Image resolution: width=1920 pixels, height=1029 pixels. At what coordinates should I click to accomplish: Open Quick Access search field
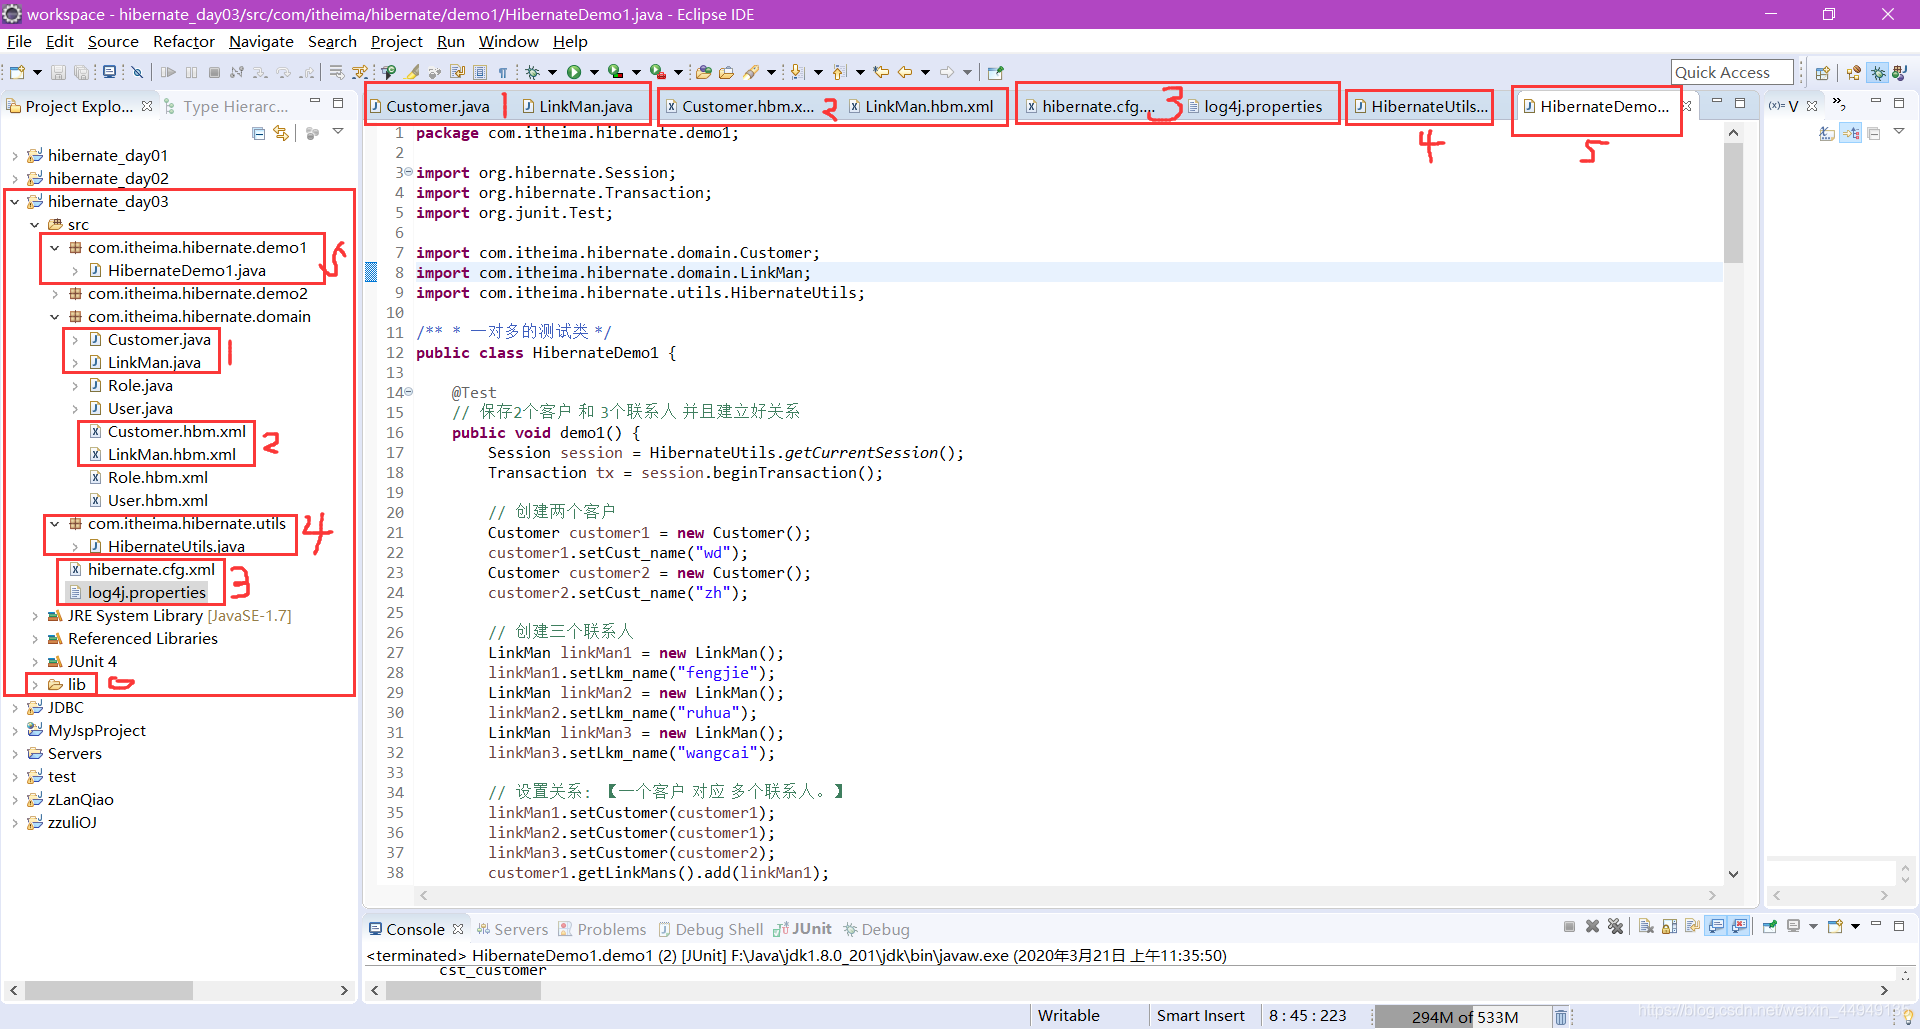1731,72
